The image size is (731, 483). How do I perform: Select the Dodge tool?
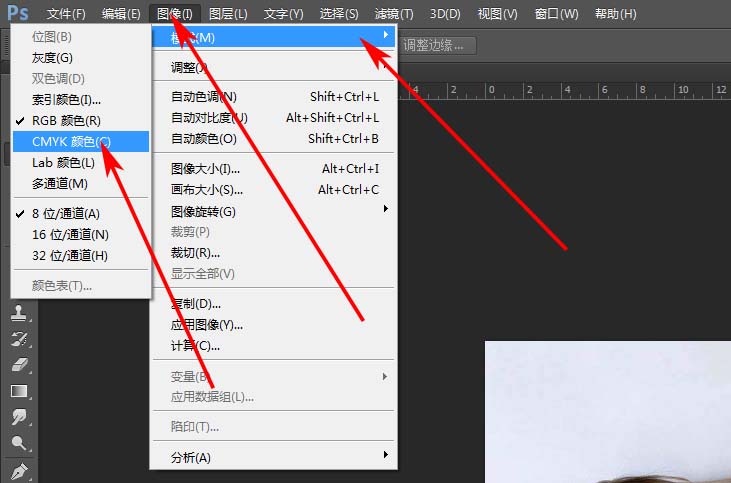[x=19, y=443]
